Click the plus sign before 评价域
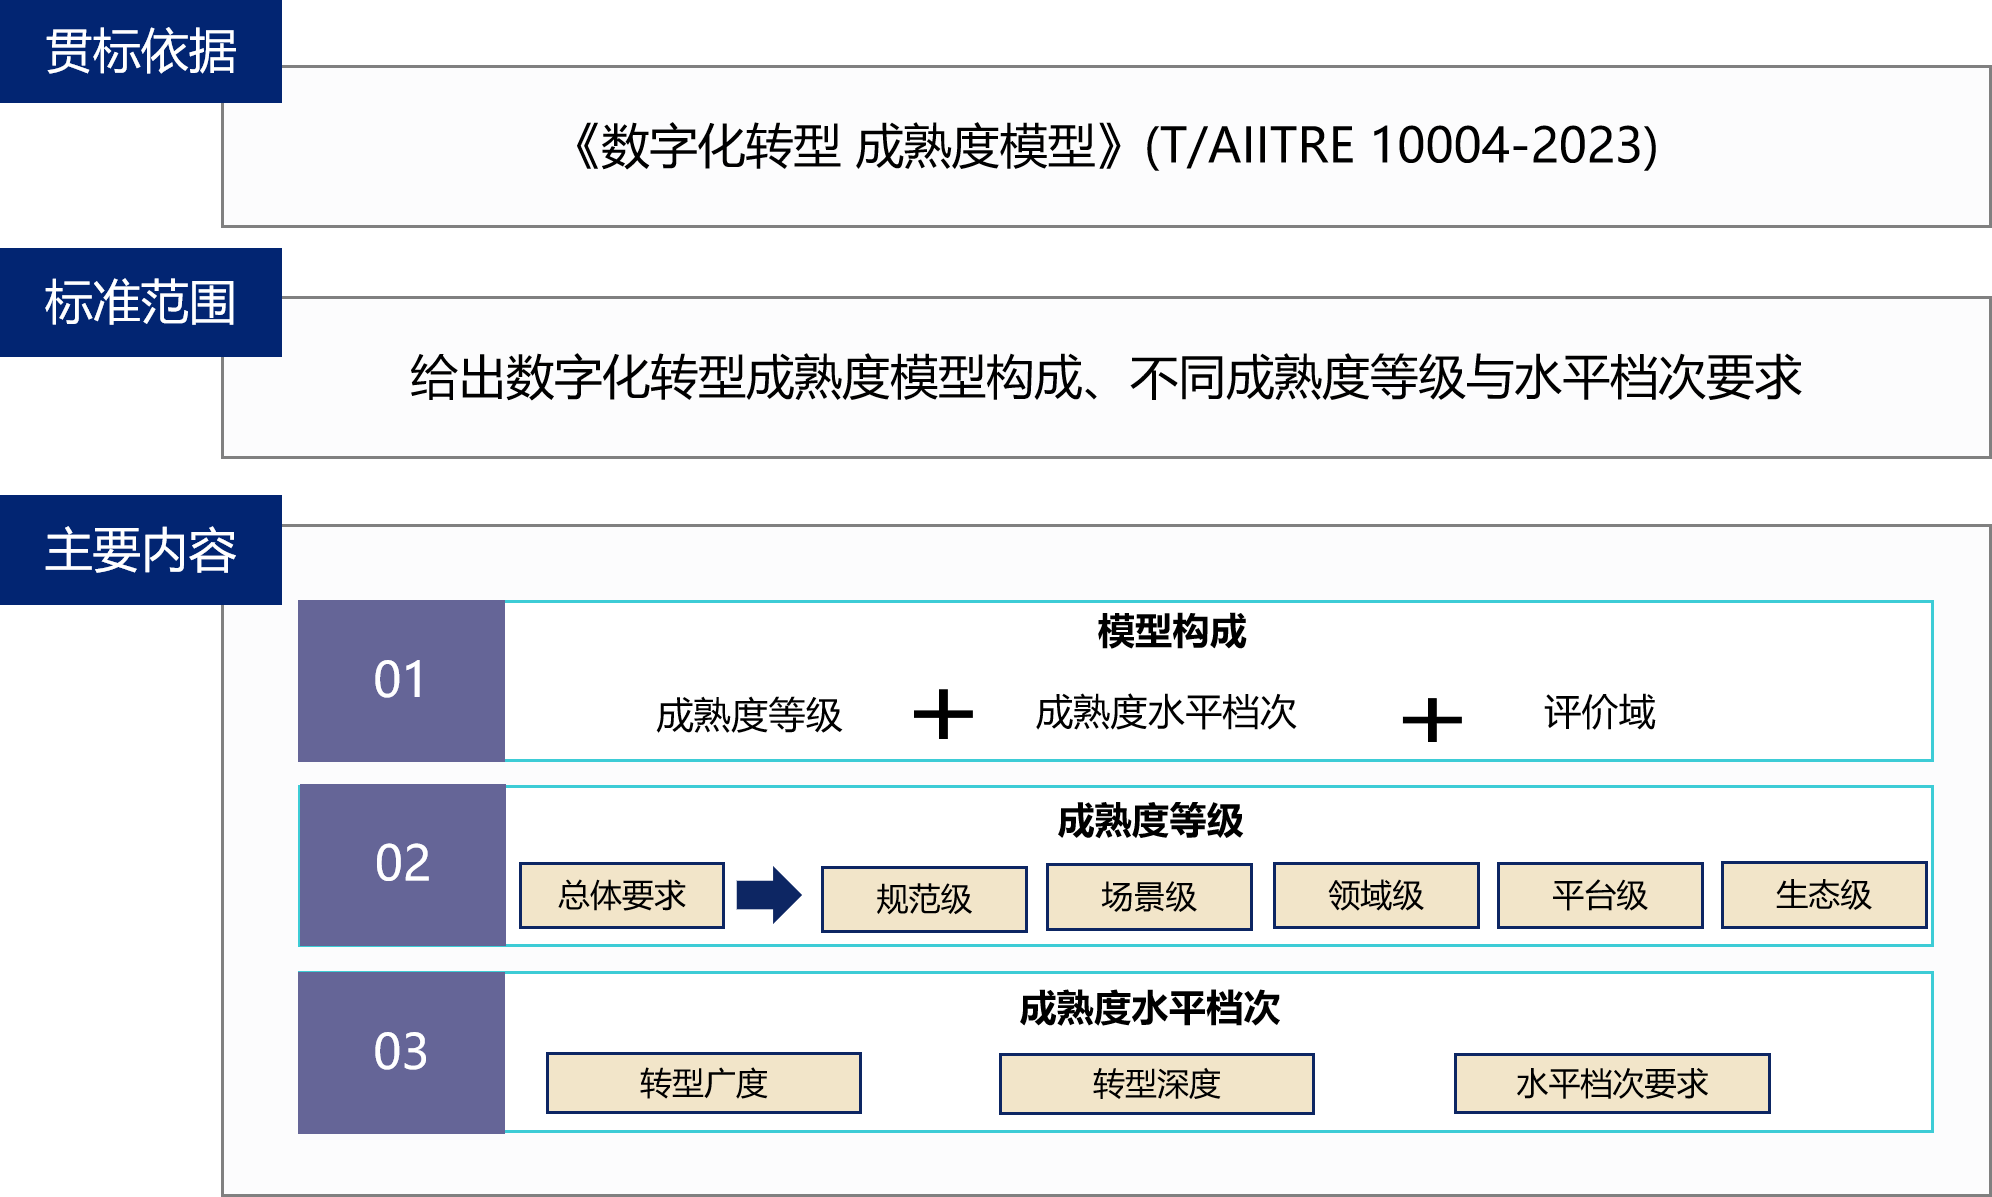 pos(1432,719)
